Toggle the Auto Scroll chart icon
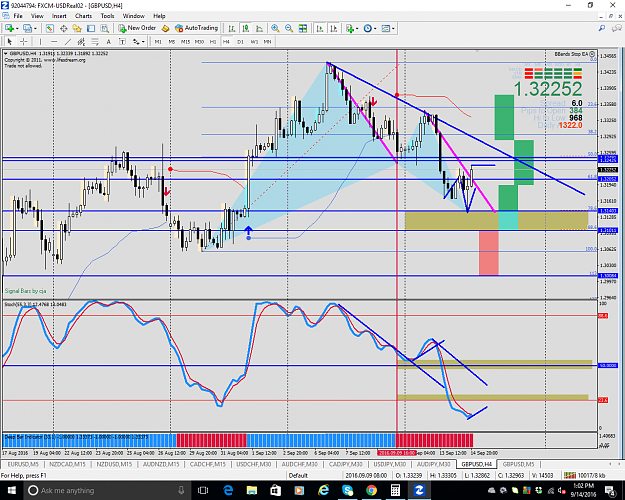The height and width of the screenshot is (500, 625). coord(320,28)
